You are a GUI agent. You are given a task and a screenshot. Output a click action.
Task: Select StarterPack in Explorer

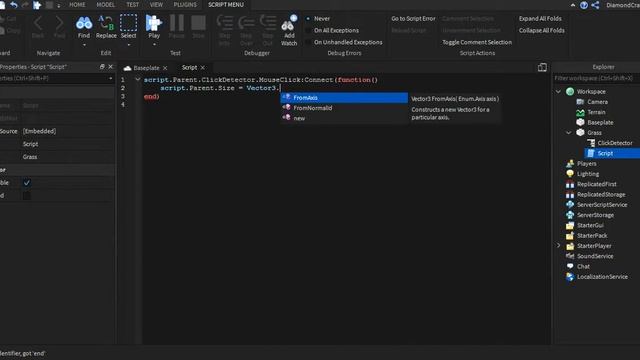tap(592, 236)
